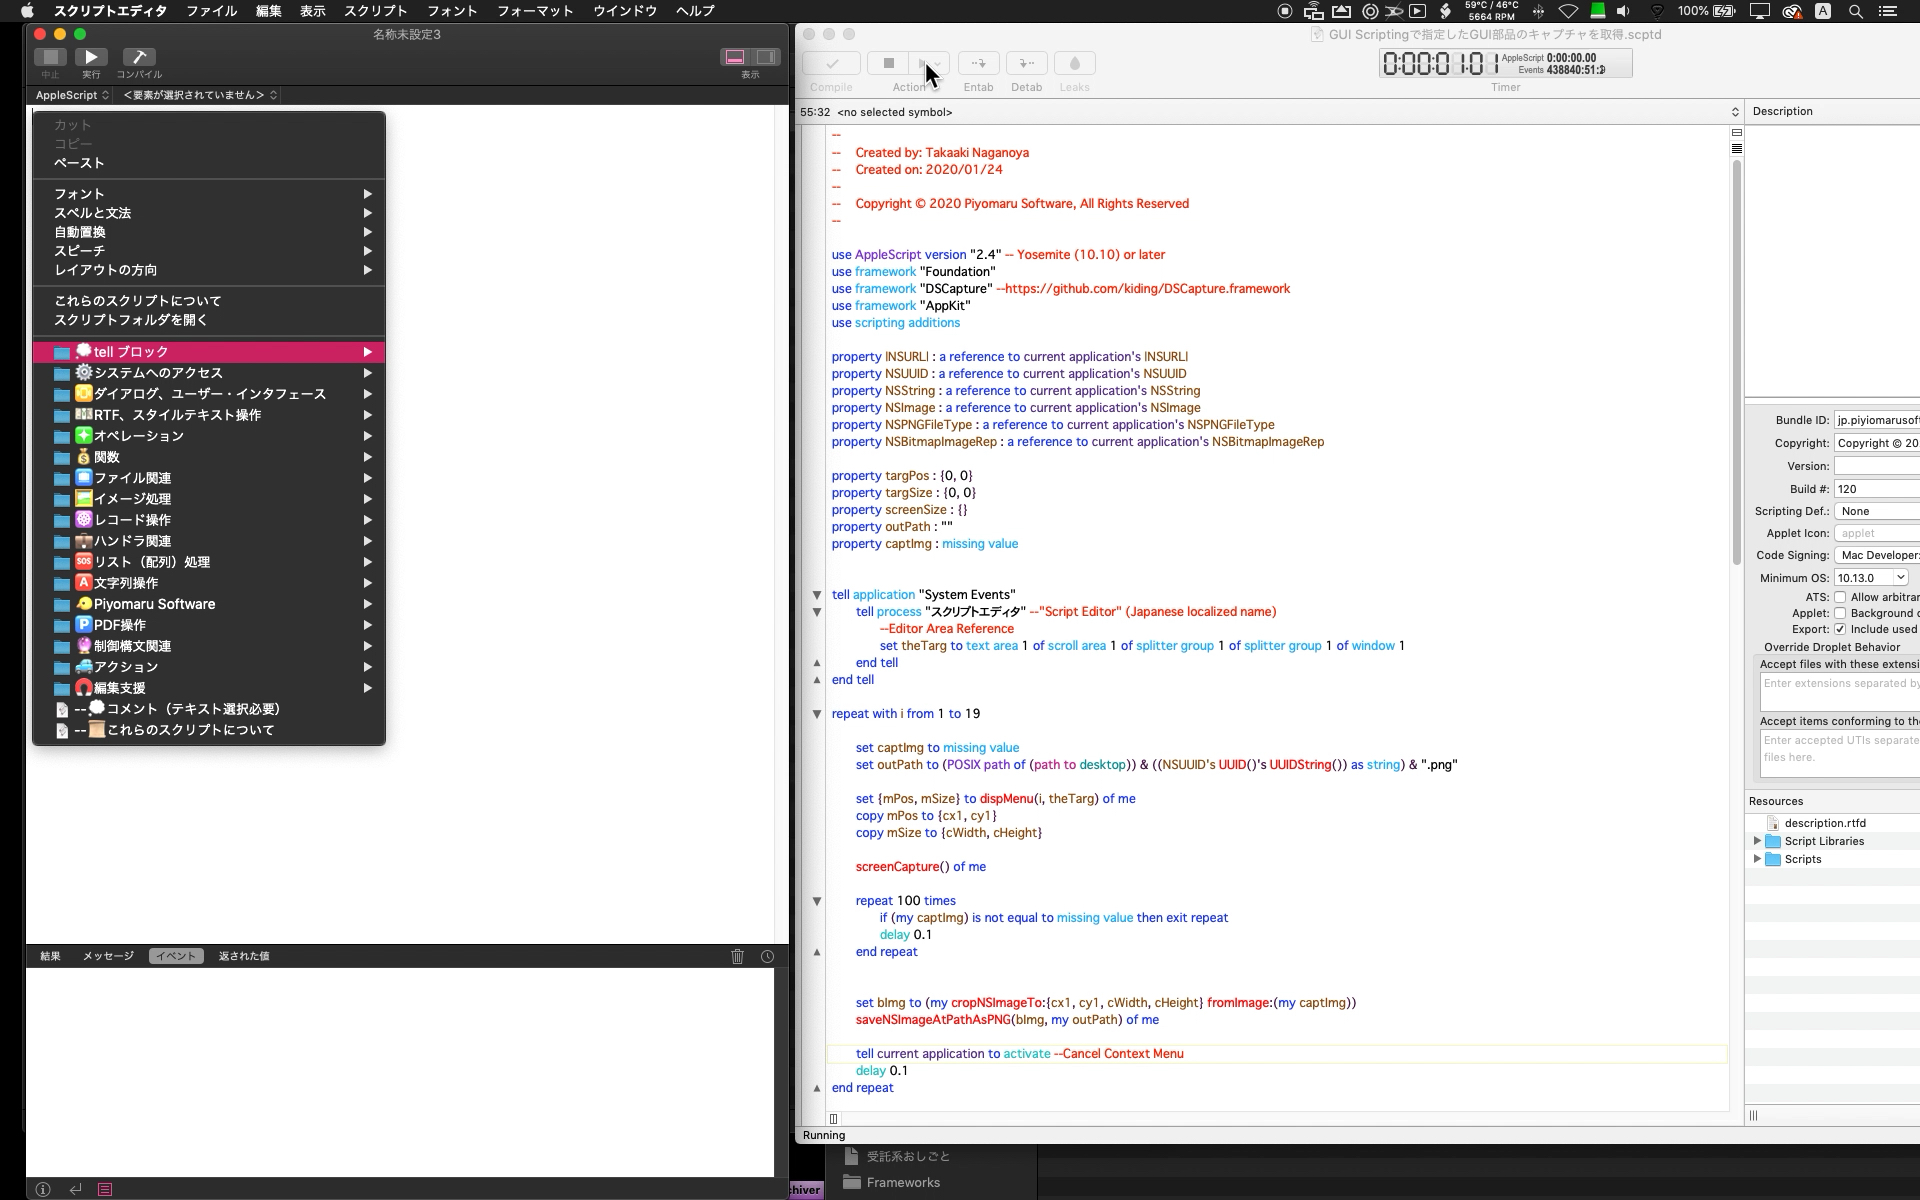Open element selection popup 要素が選択されていません
Screen dimensions: 1920x1200
pos(200,95)
